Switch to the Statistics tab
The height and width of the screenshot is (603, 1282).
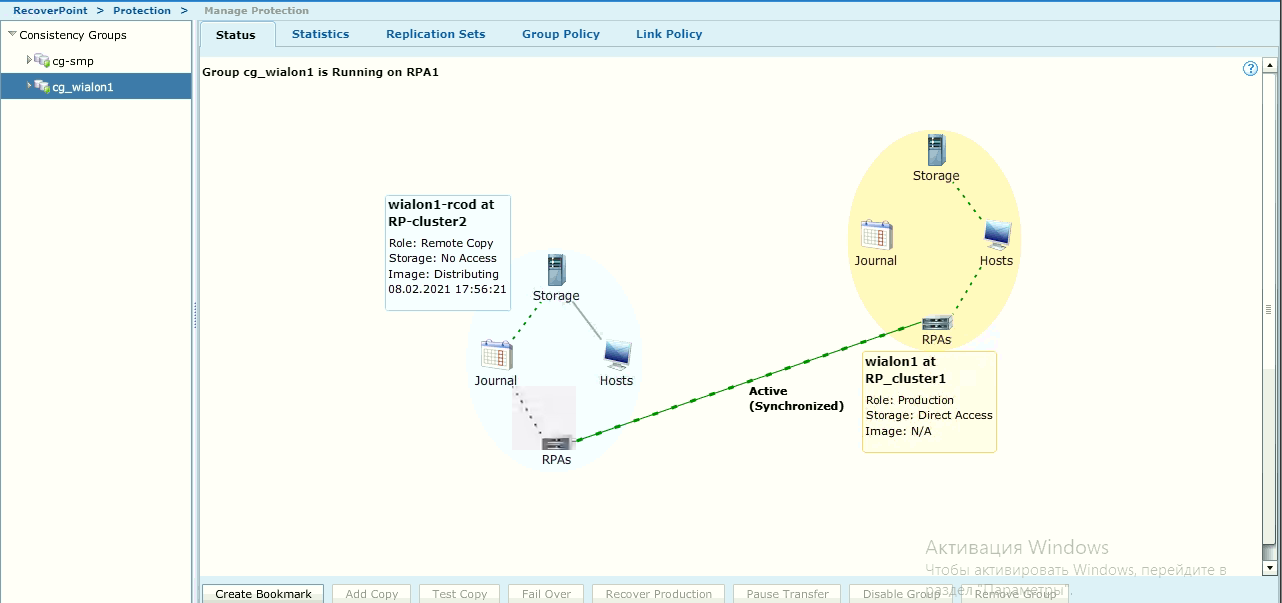click(x=320, y=34)
